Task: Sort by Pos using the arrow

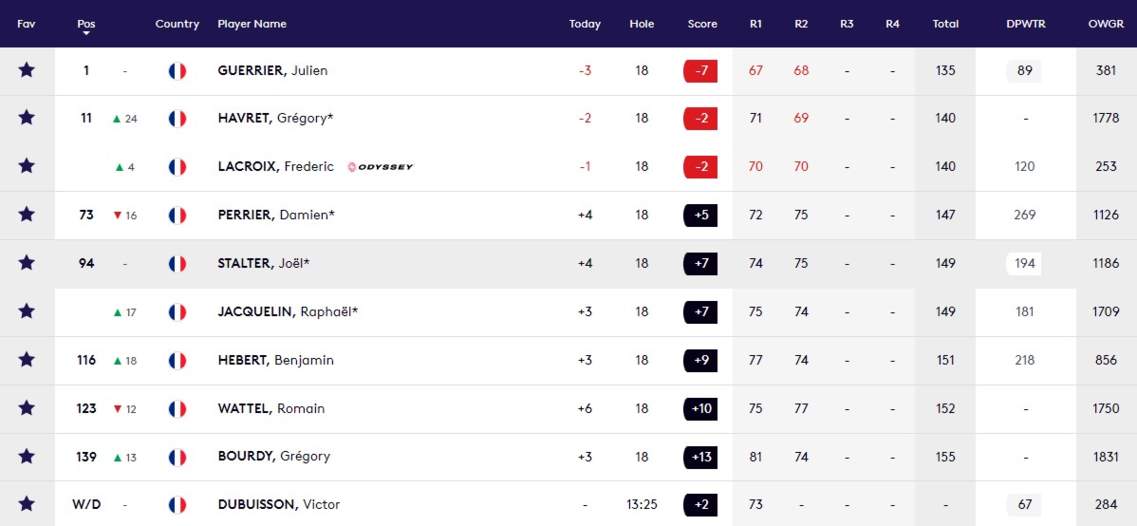Action: [x=86, y=34]
